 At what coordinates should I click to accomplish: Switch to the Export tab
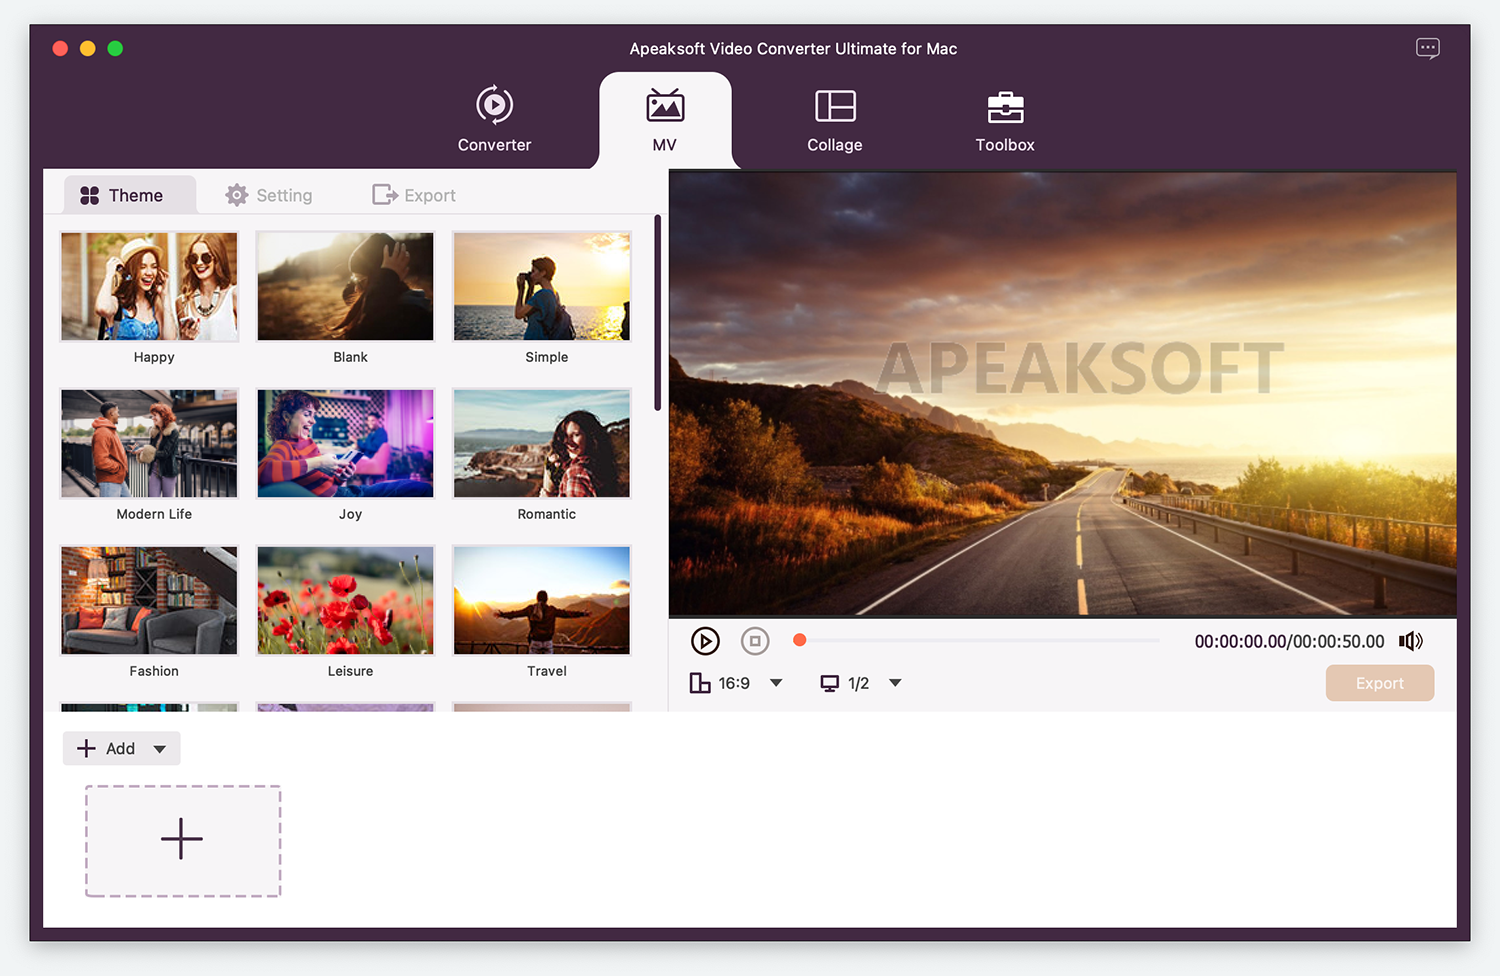click(414, 195)
